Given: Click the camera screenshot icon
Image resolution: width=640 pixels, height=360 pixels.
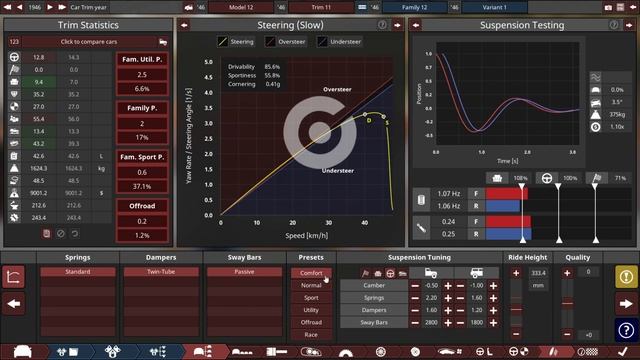Looking at the screenshot, I should tap(608, 7).
